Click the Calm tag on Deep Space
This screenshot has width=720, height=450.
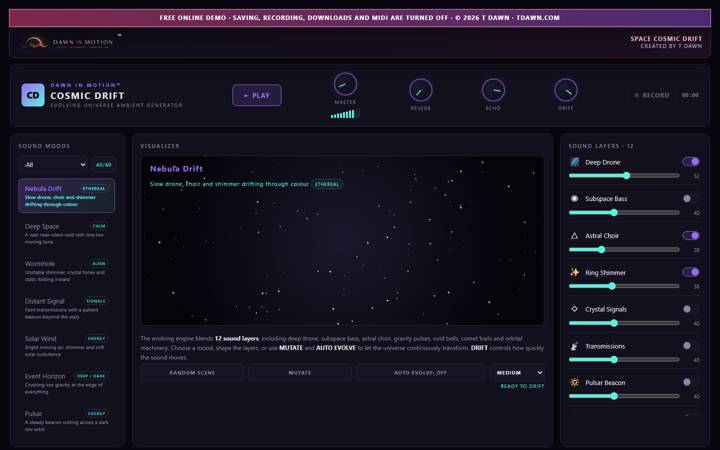tap(99, 226)
